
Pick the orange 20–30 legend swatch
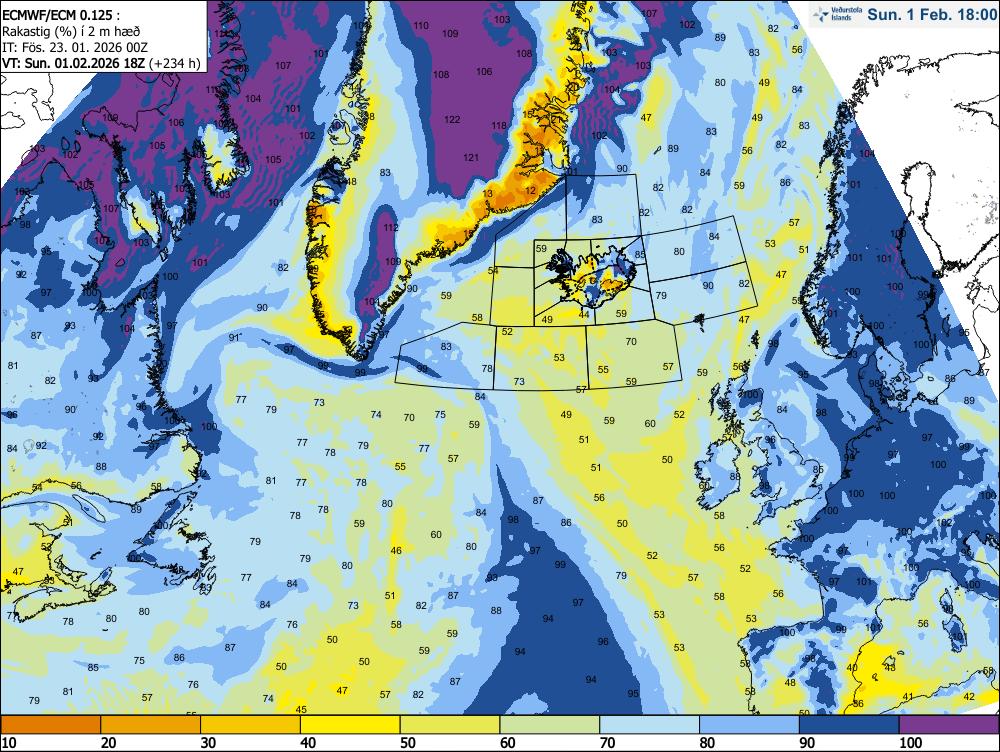pyautogui.click(x=151, y=725)
